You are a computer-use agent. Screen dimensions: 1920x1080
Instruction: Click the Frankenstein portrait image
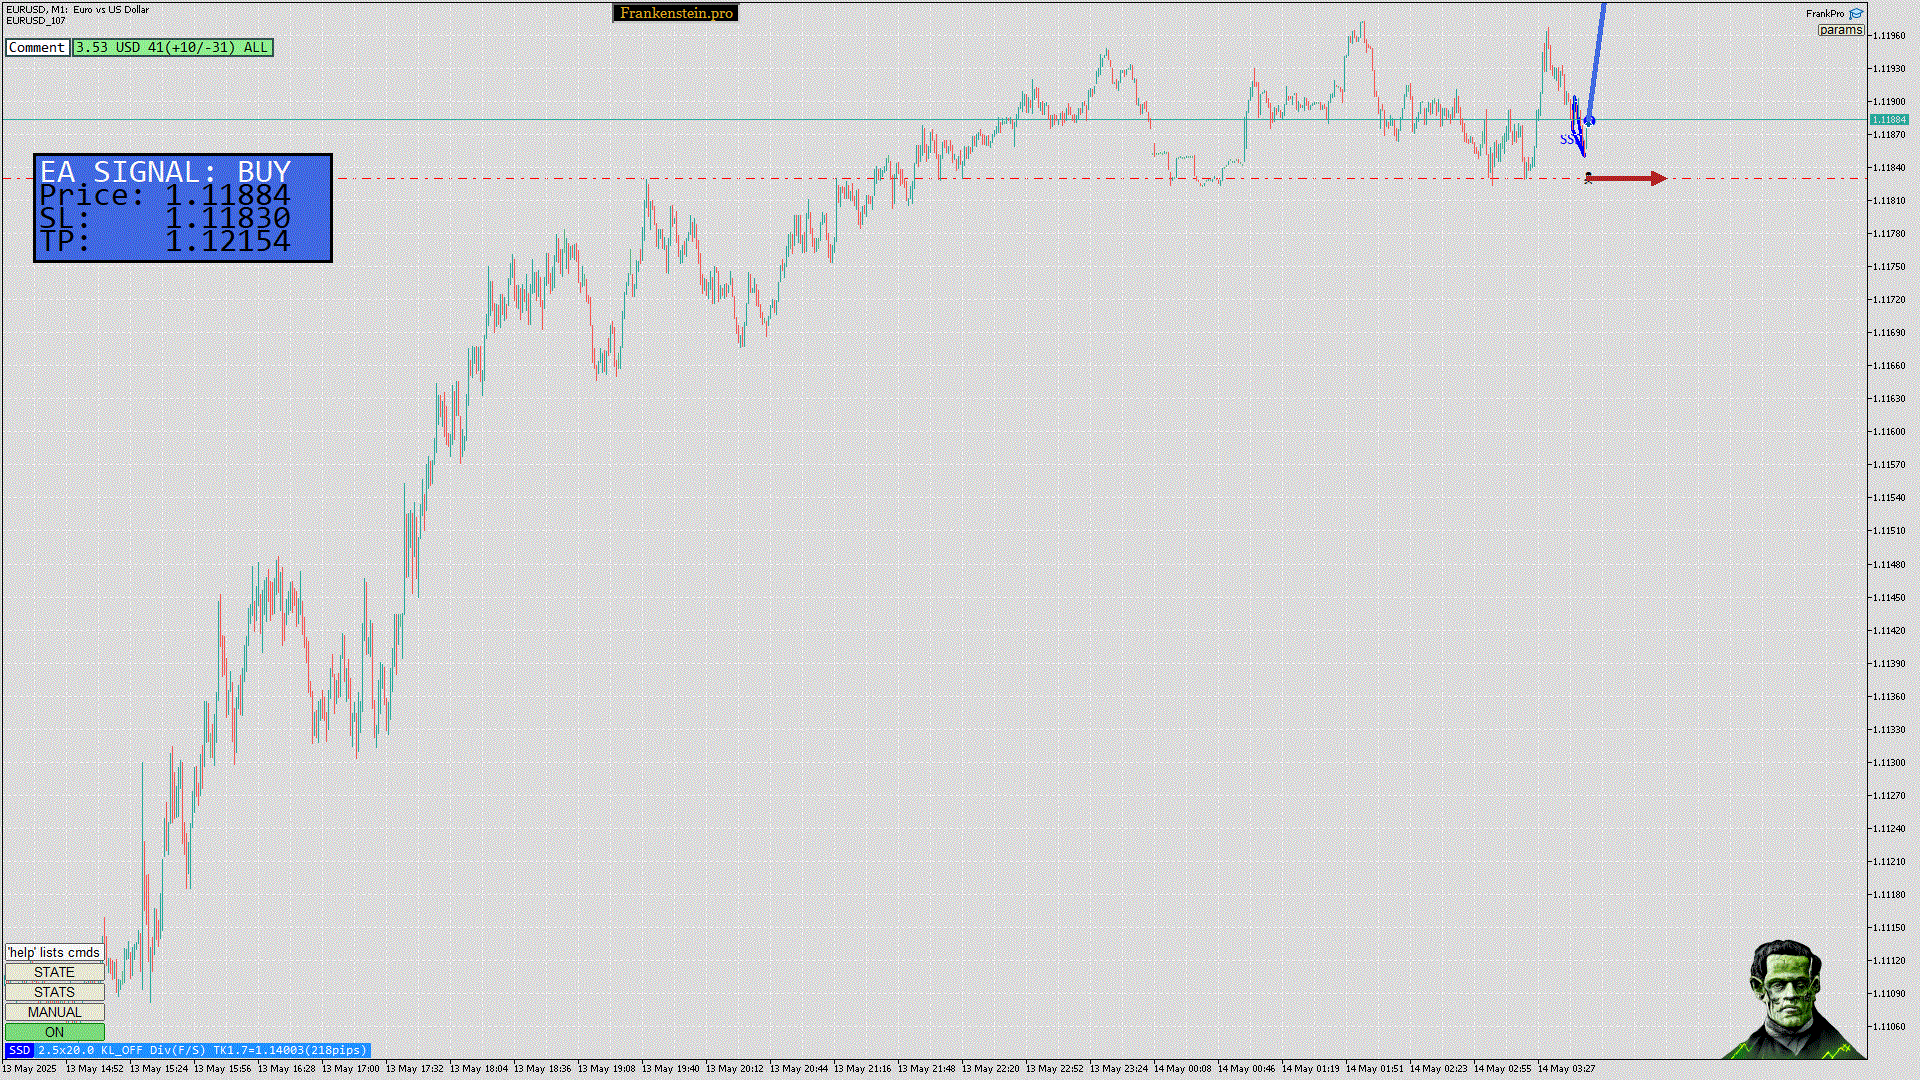1793,999
